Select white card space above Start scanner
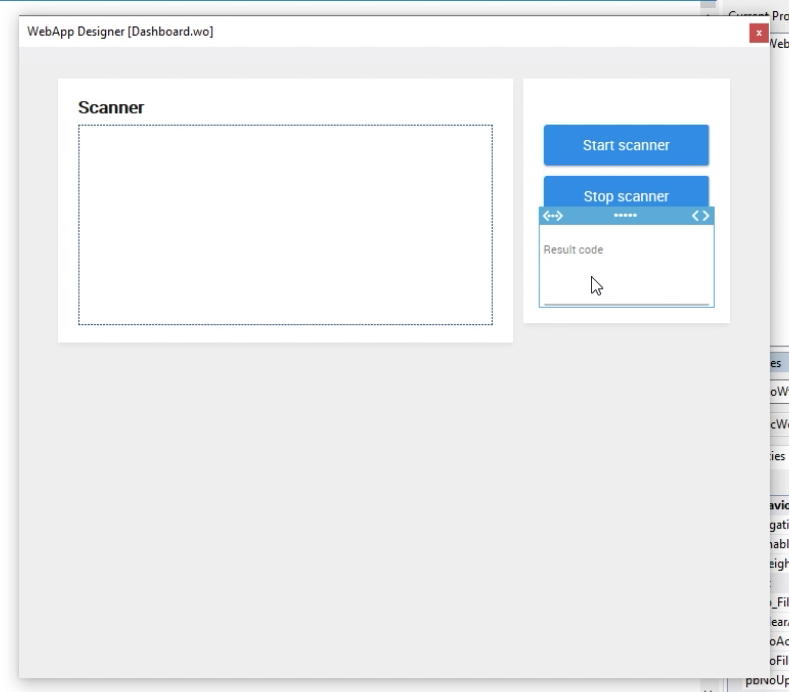Screen dimensions: 789x692 click(626, 100)
